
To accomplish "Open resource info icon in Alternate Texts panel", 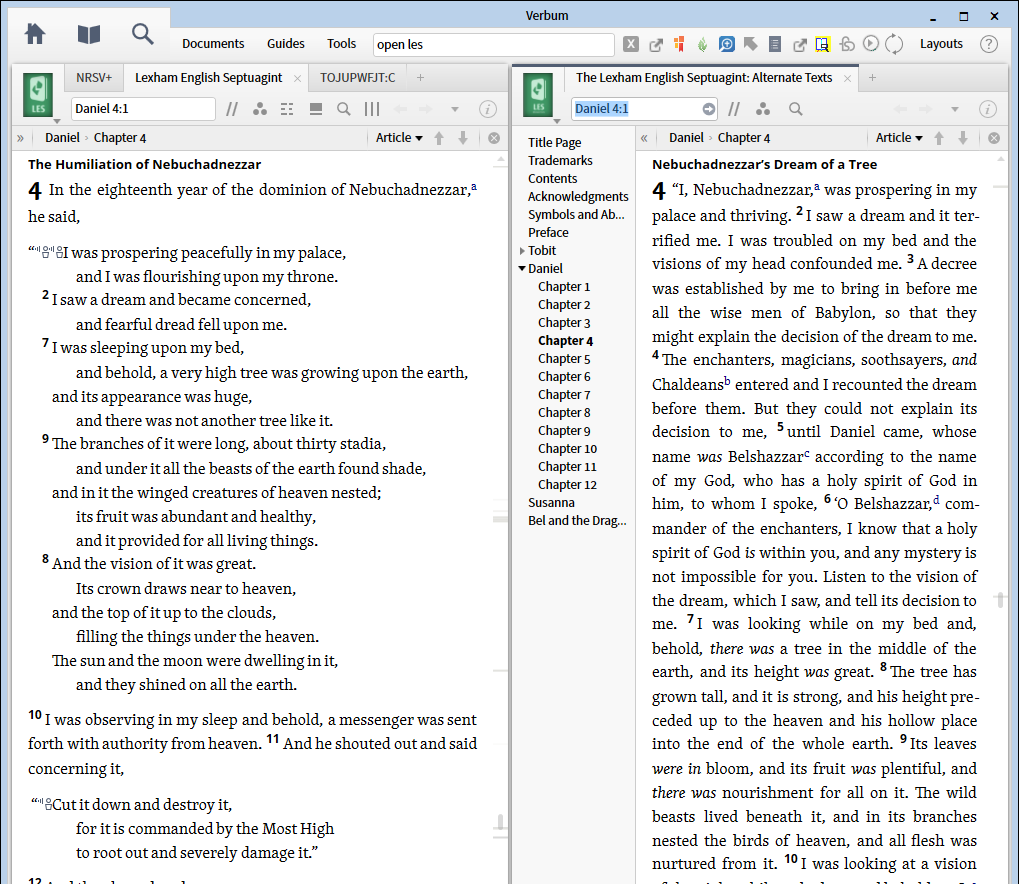I will [987, 109].
